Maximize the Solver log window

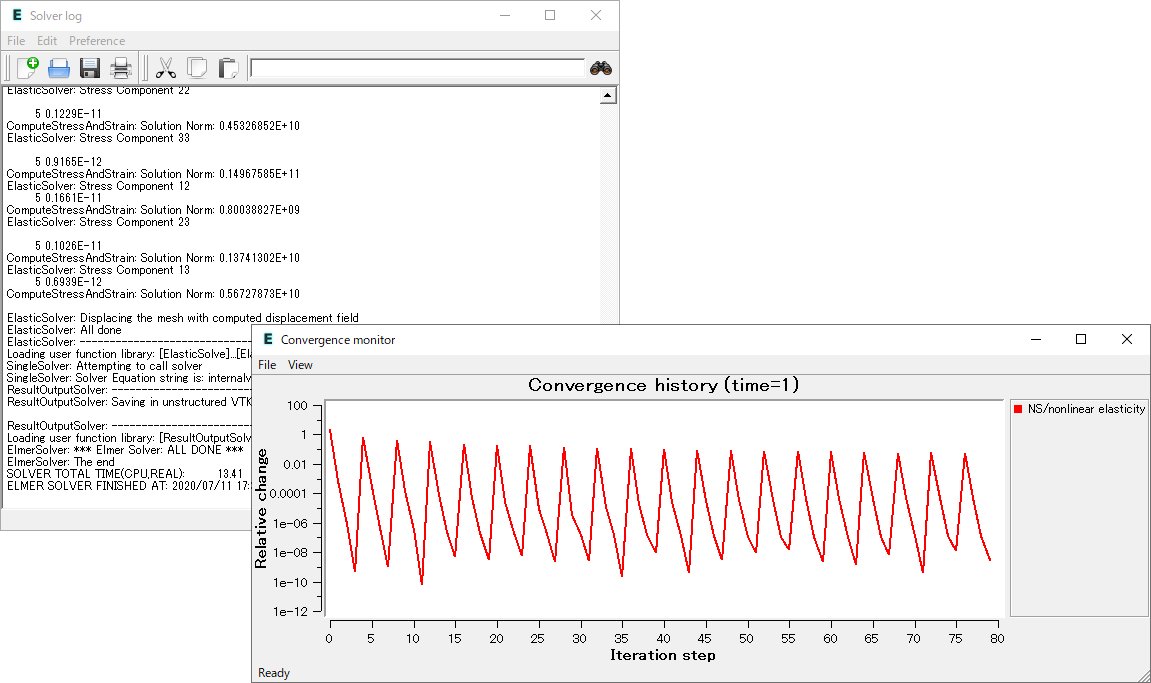pos(550,15)
